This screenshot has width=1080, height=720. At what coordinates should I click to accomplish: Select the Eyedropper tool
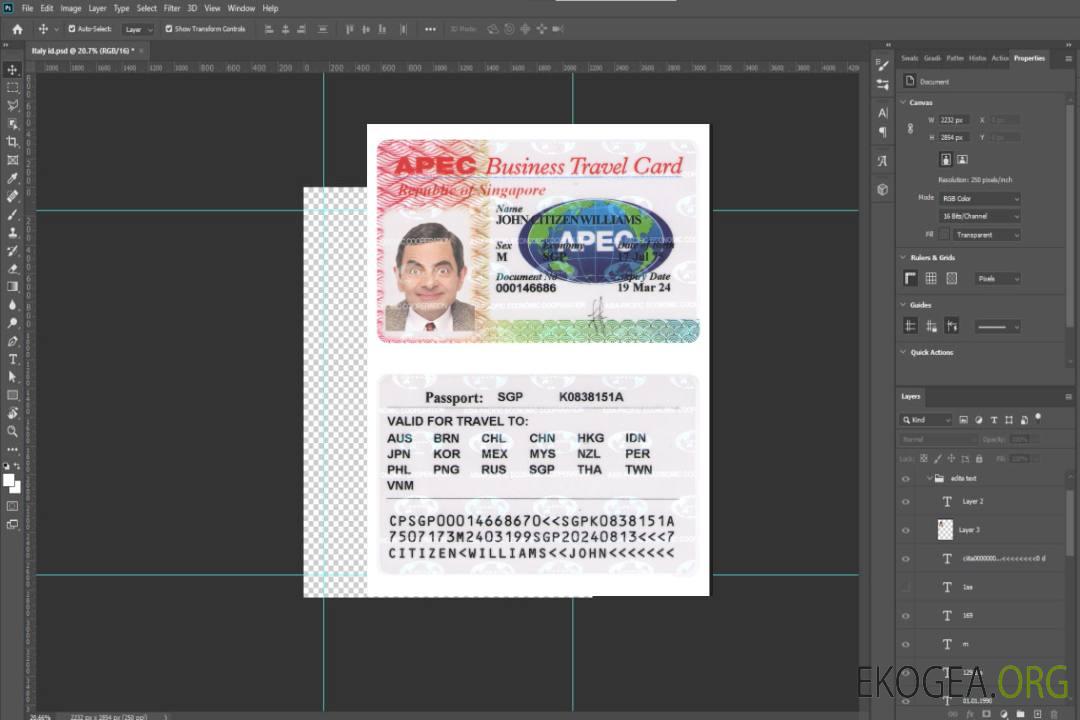(13, 178)
